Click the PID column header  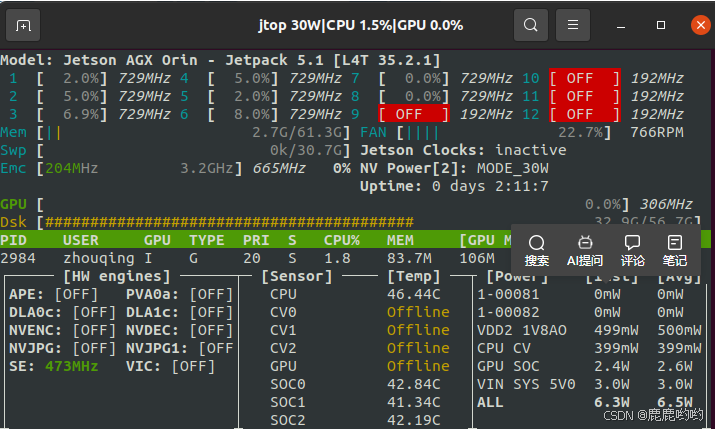(13, 240)
